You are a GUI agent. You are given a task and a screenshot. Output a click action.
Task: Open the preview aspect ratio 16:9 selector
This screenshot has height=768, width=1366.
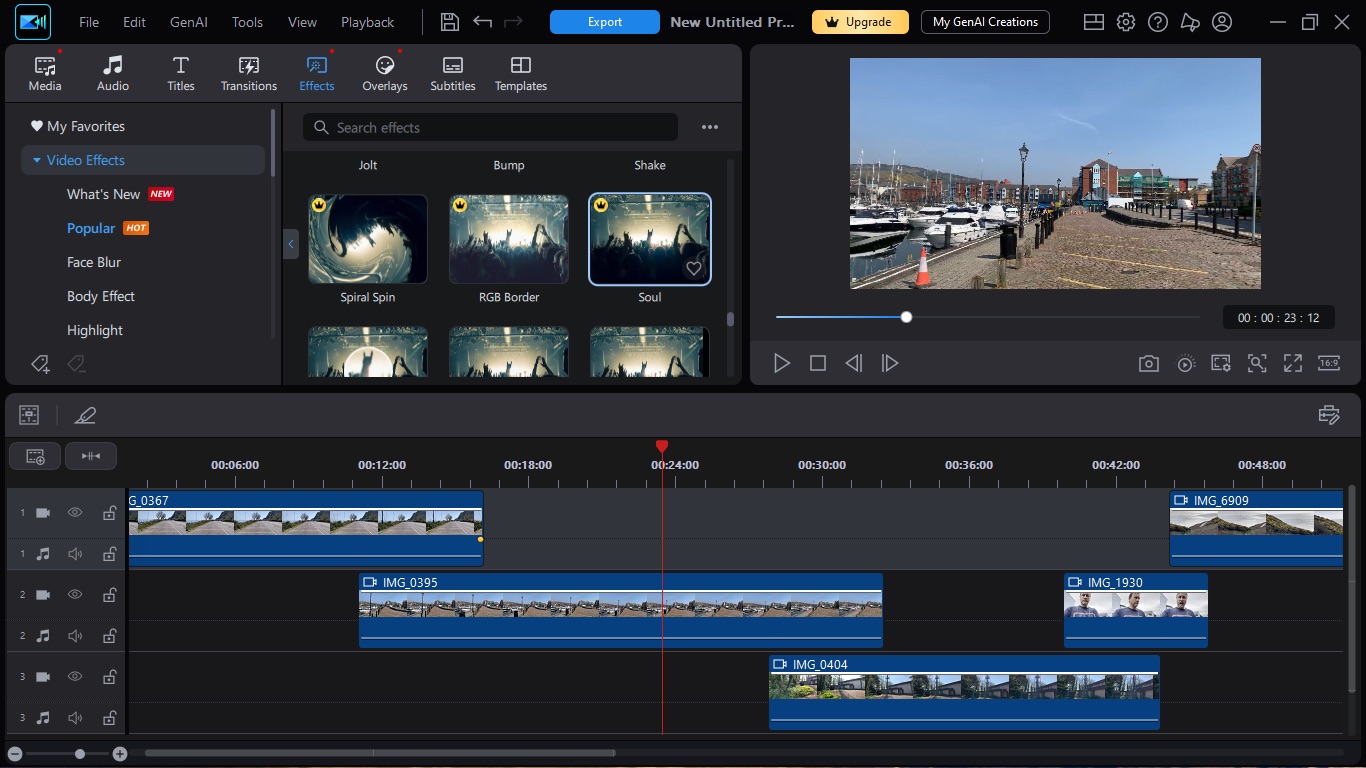pyautogui.click(x=1329, y=364)
